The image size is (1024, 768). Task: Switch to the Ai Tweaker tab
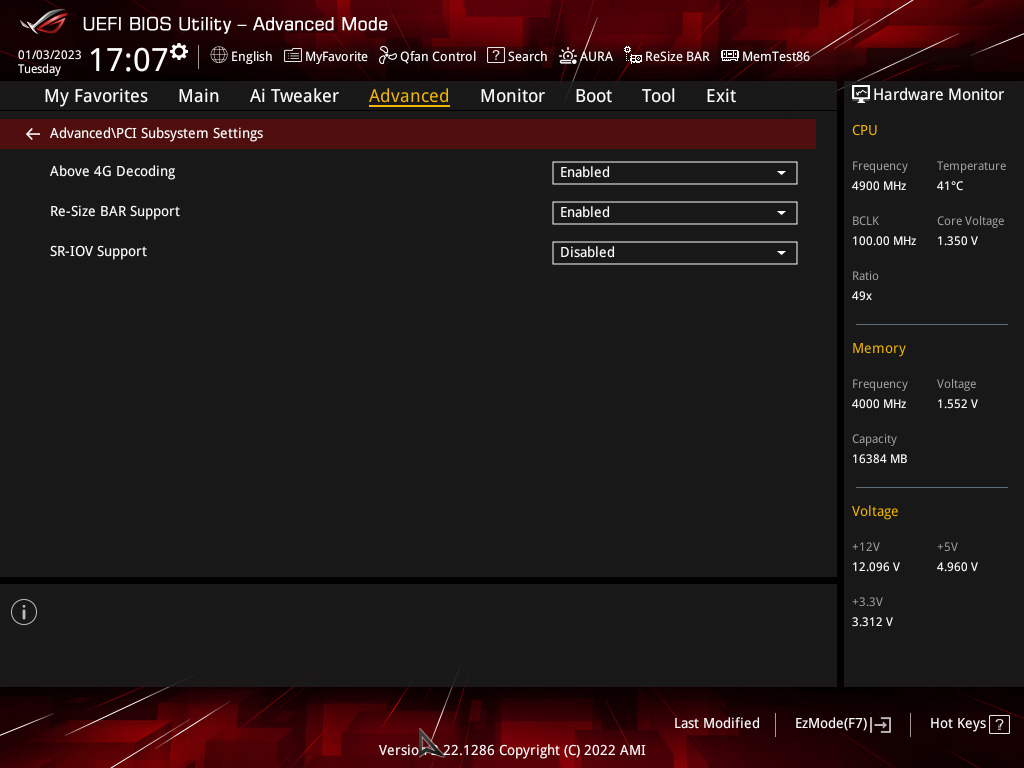tap(294, 95)
